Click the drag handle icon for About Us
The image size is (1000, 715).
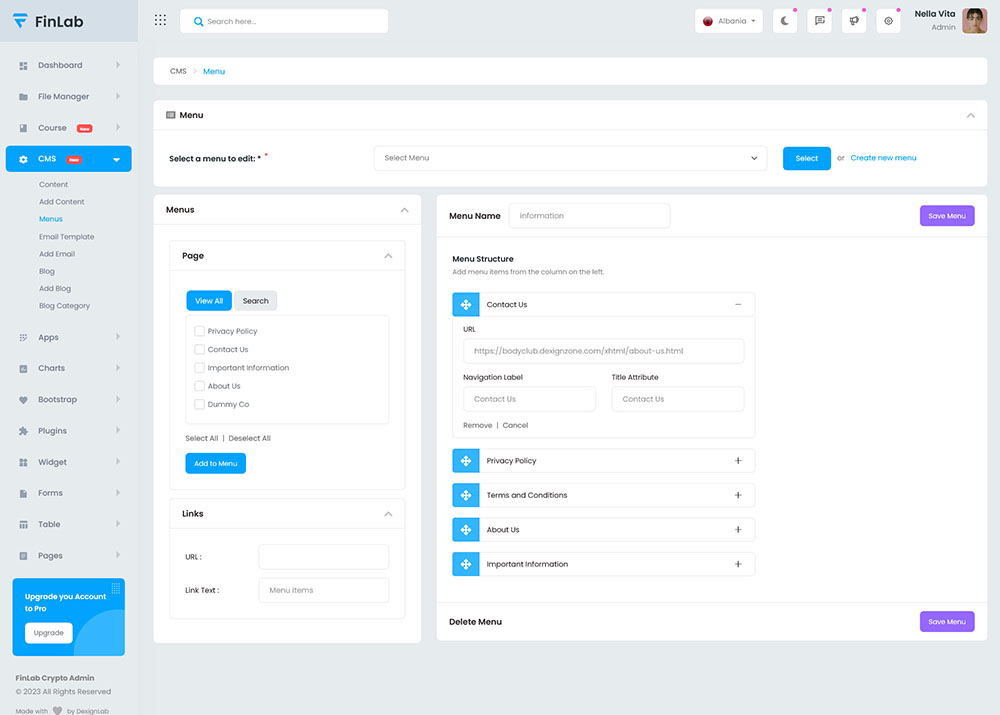466,530
